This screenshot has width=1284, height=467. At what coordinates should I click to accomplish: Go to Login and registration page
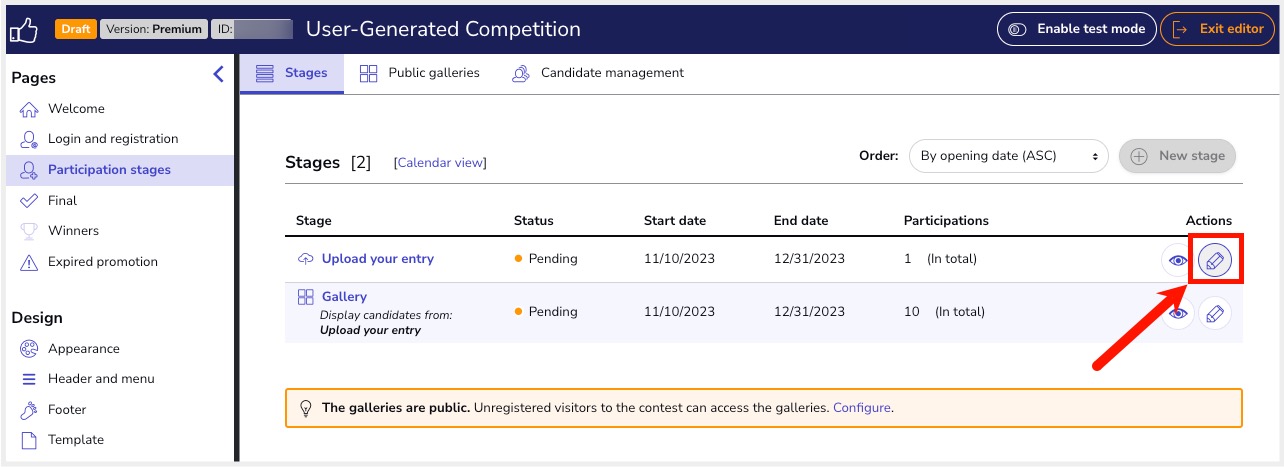click(x=112, y=139)
